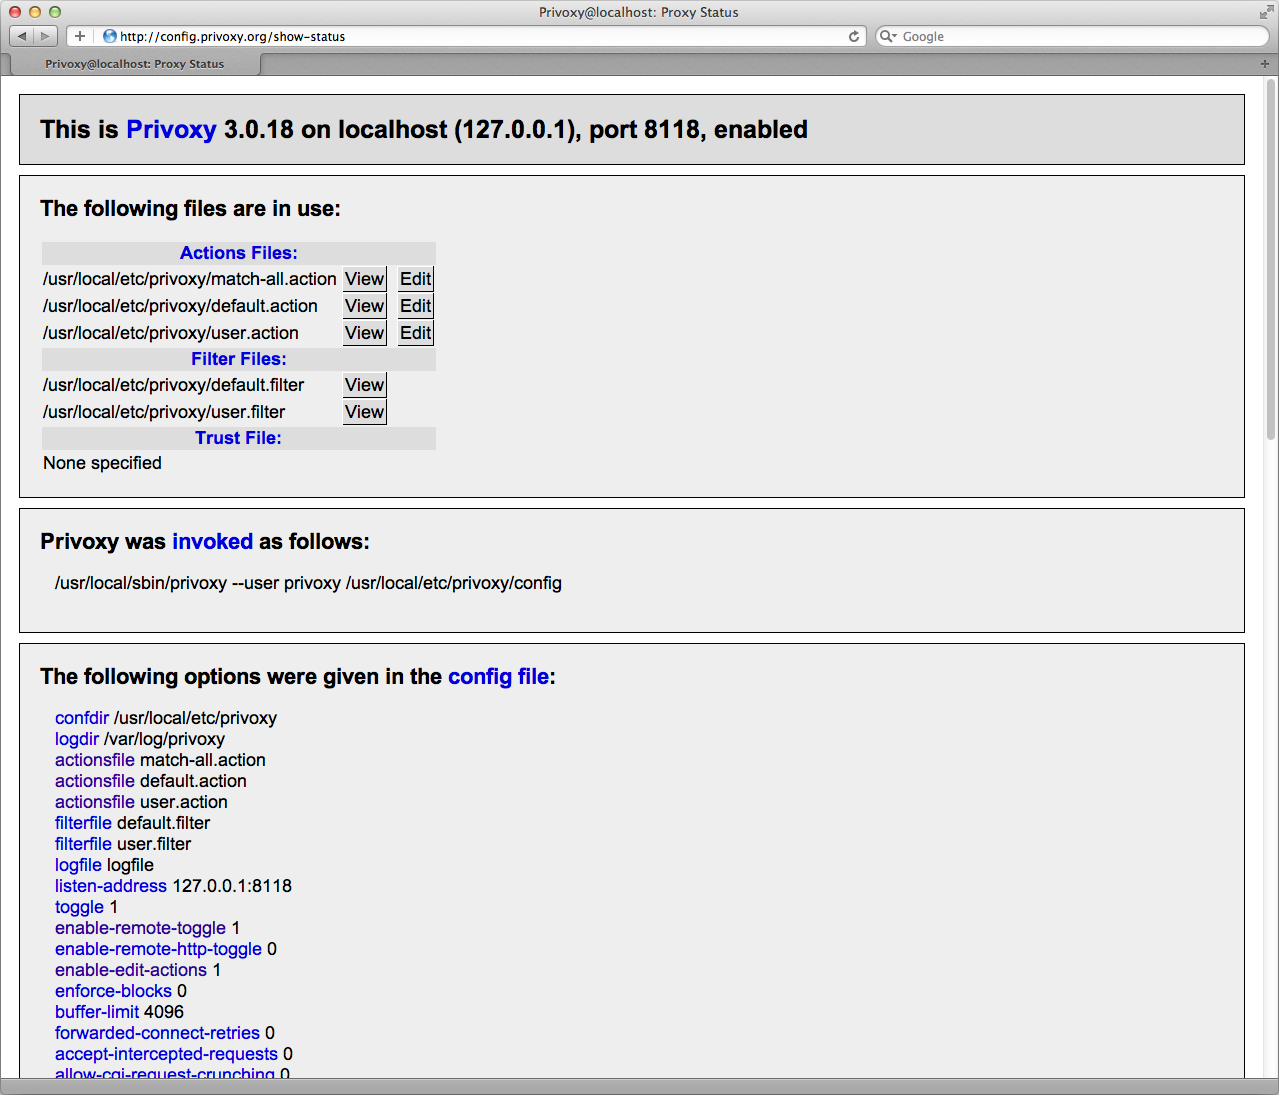Open the accept-intercepted-requests link
This screenshot has width=1279, height=1095.
(x=166, y=1054)
